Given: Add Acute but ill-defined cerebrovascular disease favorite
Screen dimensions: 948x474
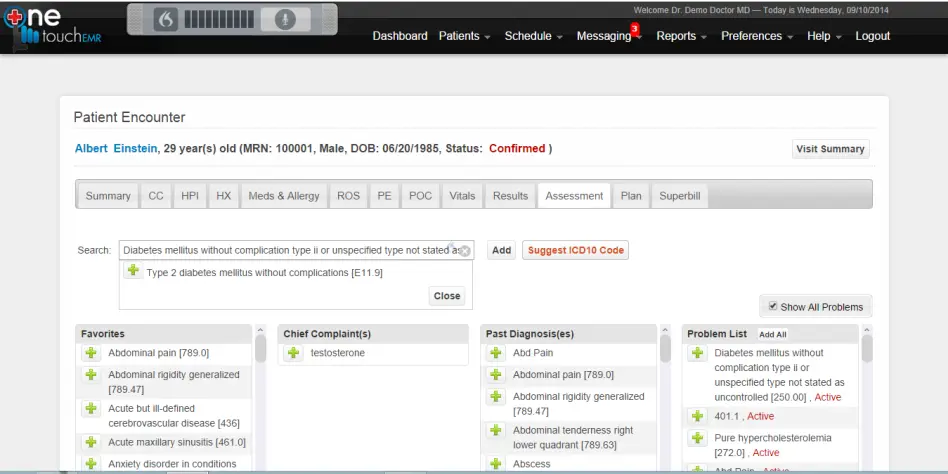Looking at the screenshot, I should (91, 409).
